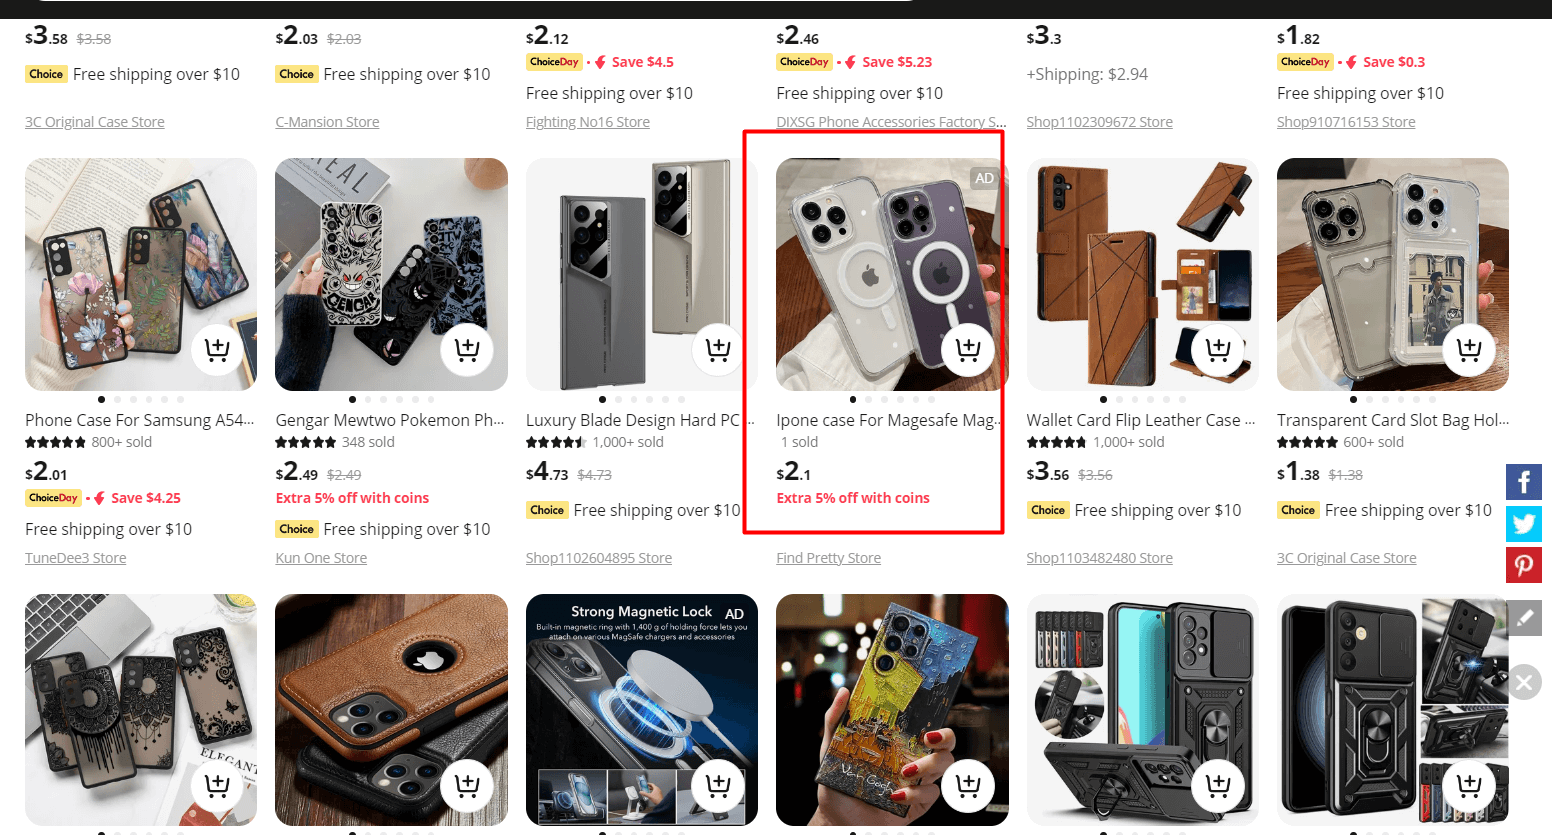
Task: Open the feedback pencil icon on the right
Action: pyautogui.click(x=1524, y=618)
